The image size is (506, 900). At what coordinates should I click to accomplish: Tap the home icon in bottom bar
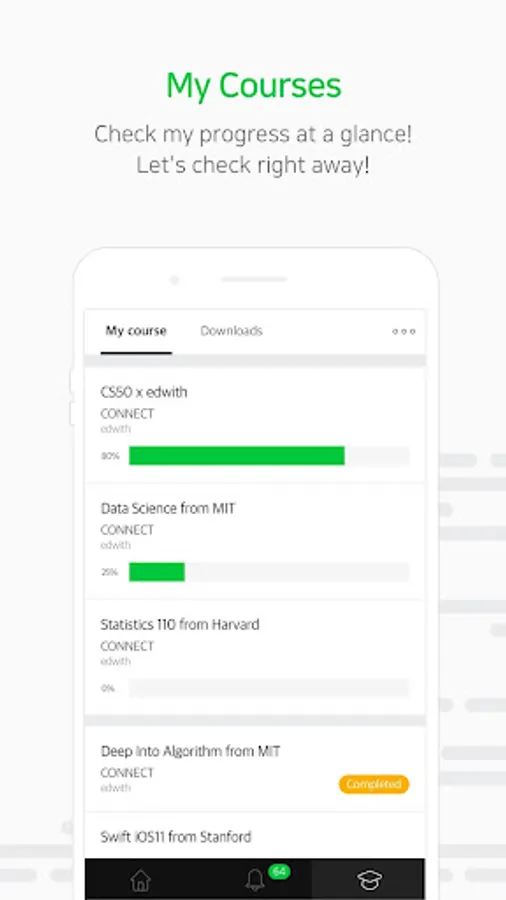coord(141,879)
